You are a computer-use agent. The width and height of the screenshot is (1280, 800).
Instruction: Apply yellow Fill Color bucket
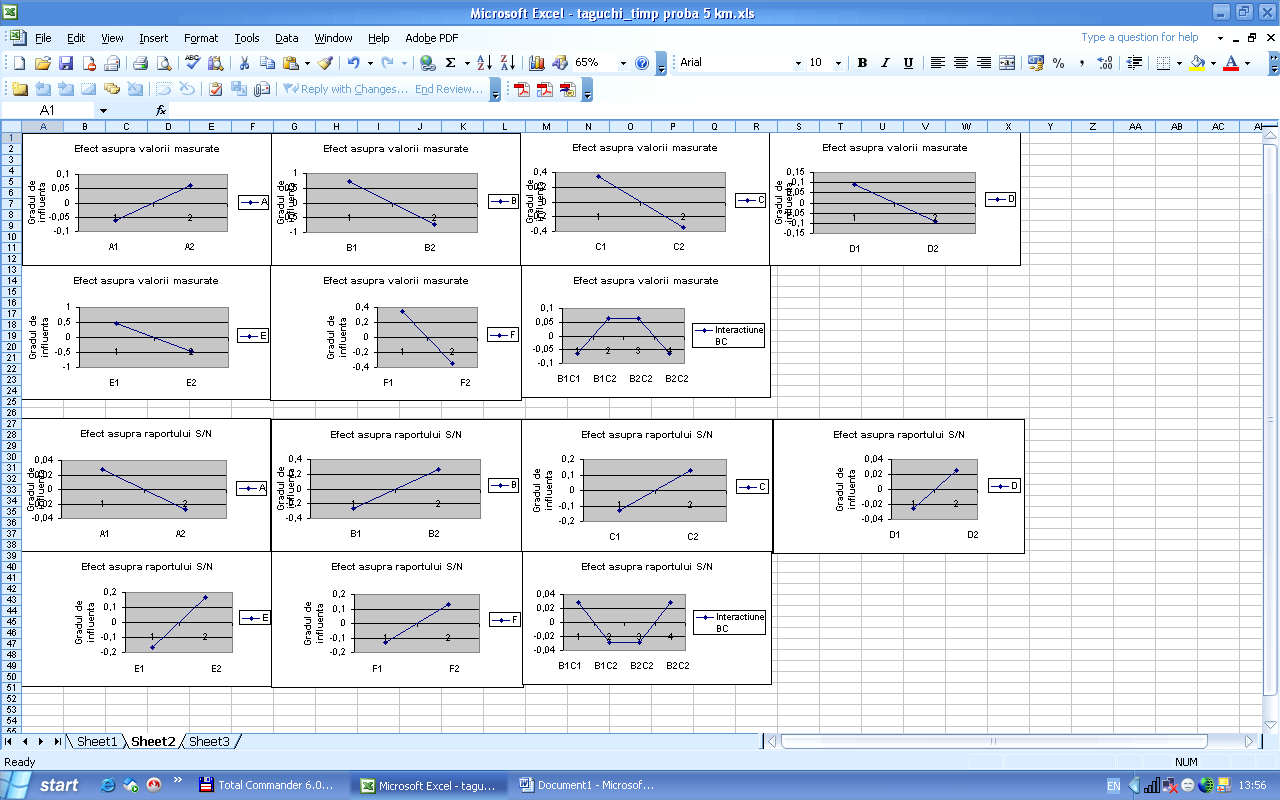point(1199,63)
